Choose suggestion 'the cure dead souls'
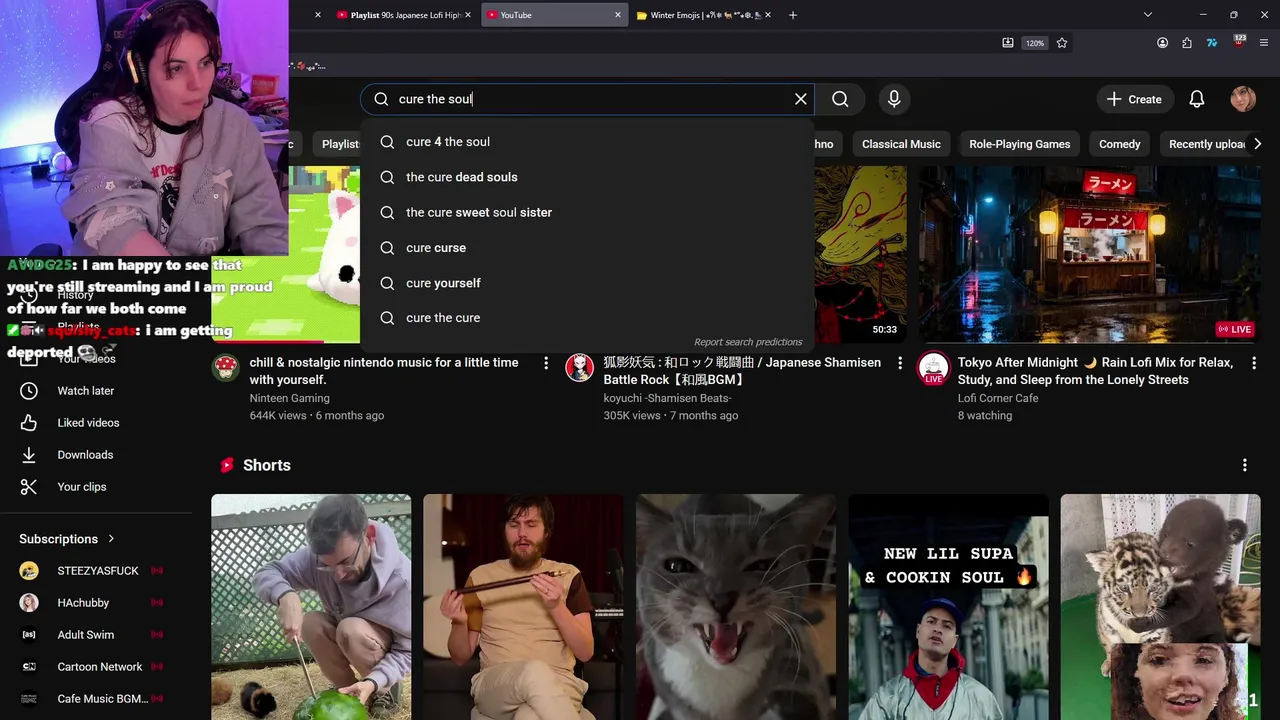This screenshot has height=720, width=1280. click(x=587, y=177)
